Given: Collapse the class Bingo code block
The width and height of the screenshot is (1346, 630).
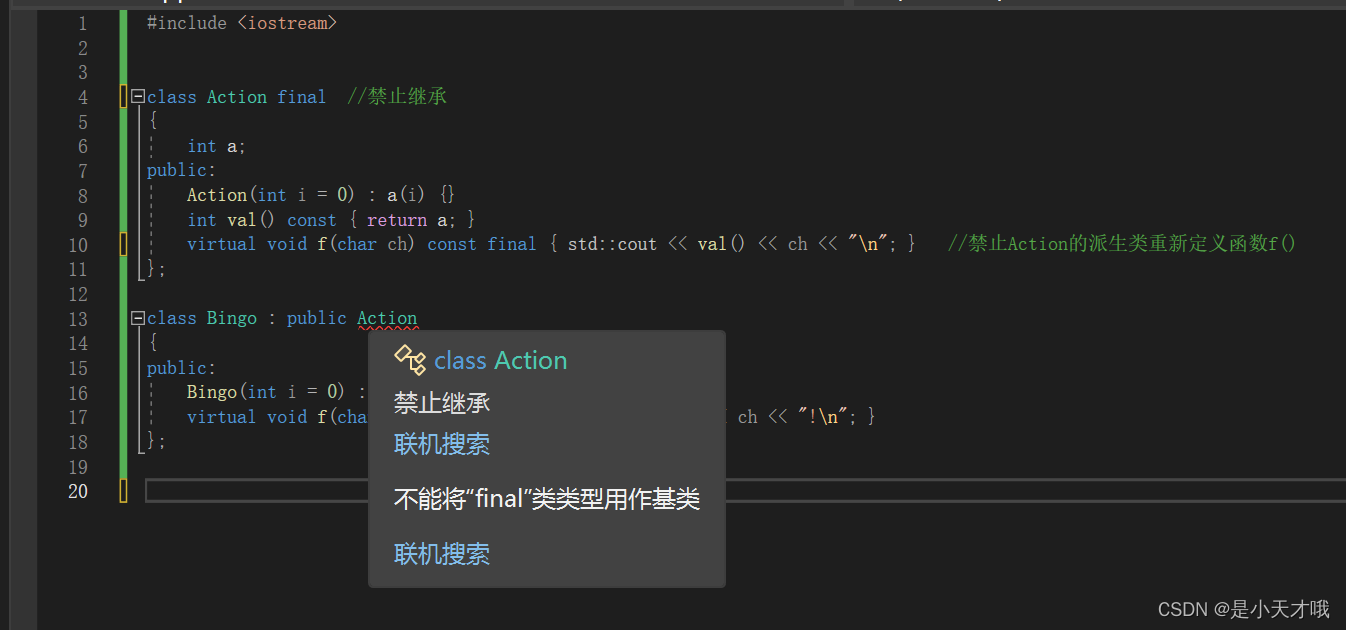Looking at the screenshot, I should (136, 318).
